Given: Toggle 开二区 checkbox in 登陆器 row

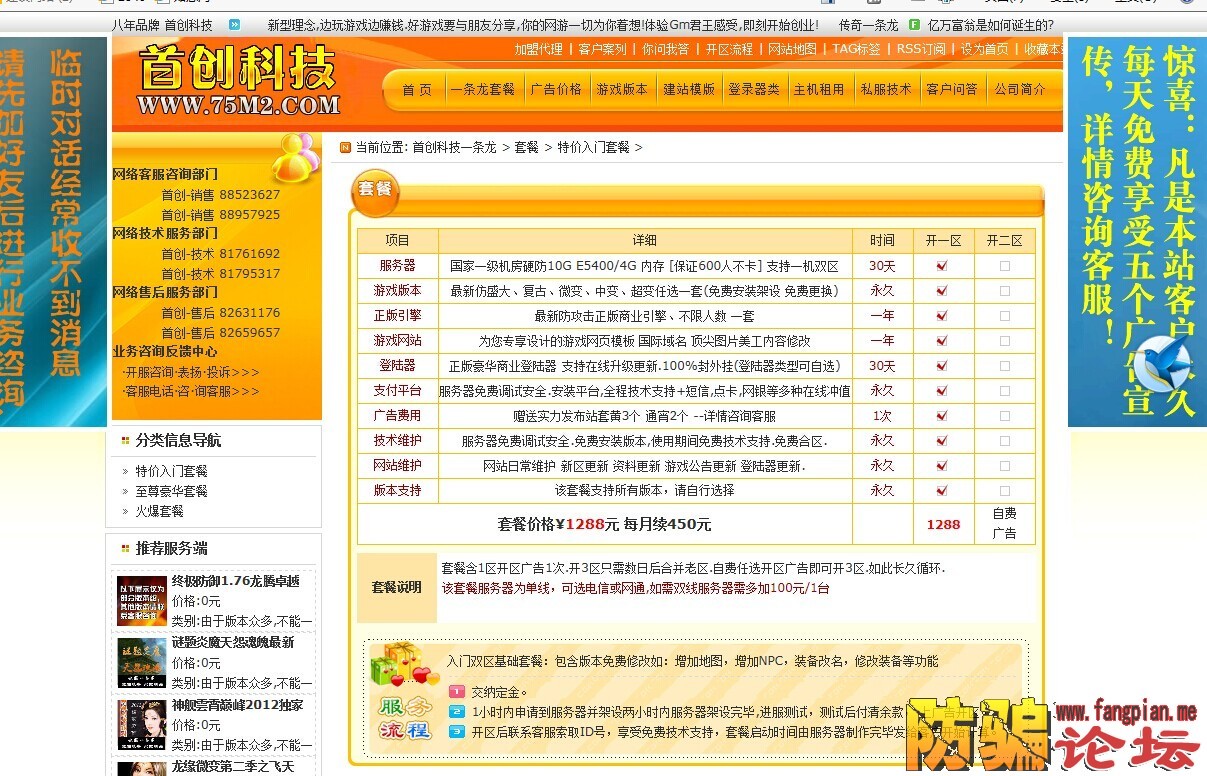Looking at the screenshot, I should pyautogui.click(x=1004, y=366).
